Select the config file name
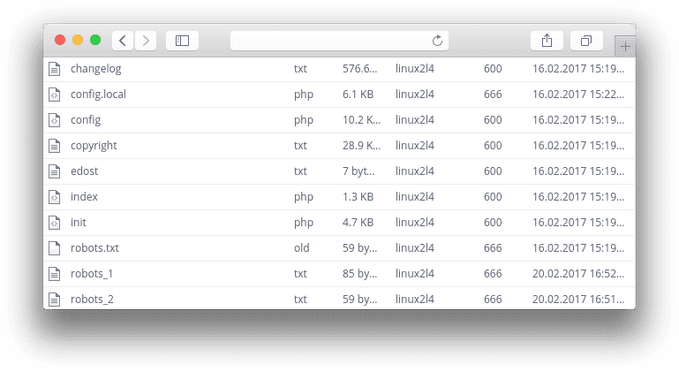Screen dimensions: 679x372 coord(86,120)
